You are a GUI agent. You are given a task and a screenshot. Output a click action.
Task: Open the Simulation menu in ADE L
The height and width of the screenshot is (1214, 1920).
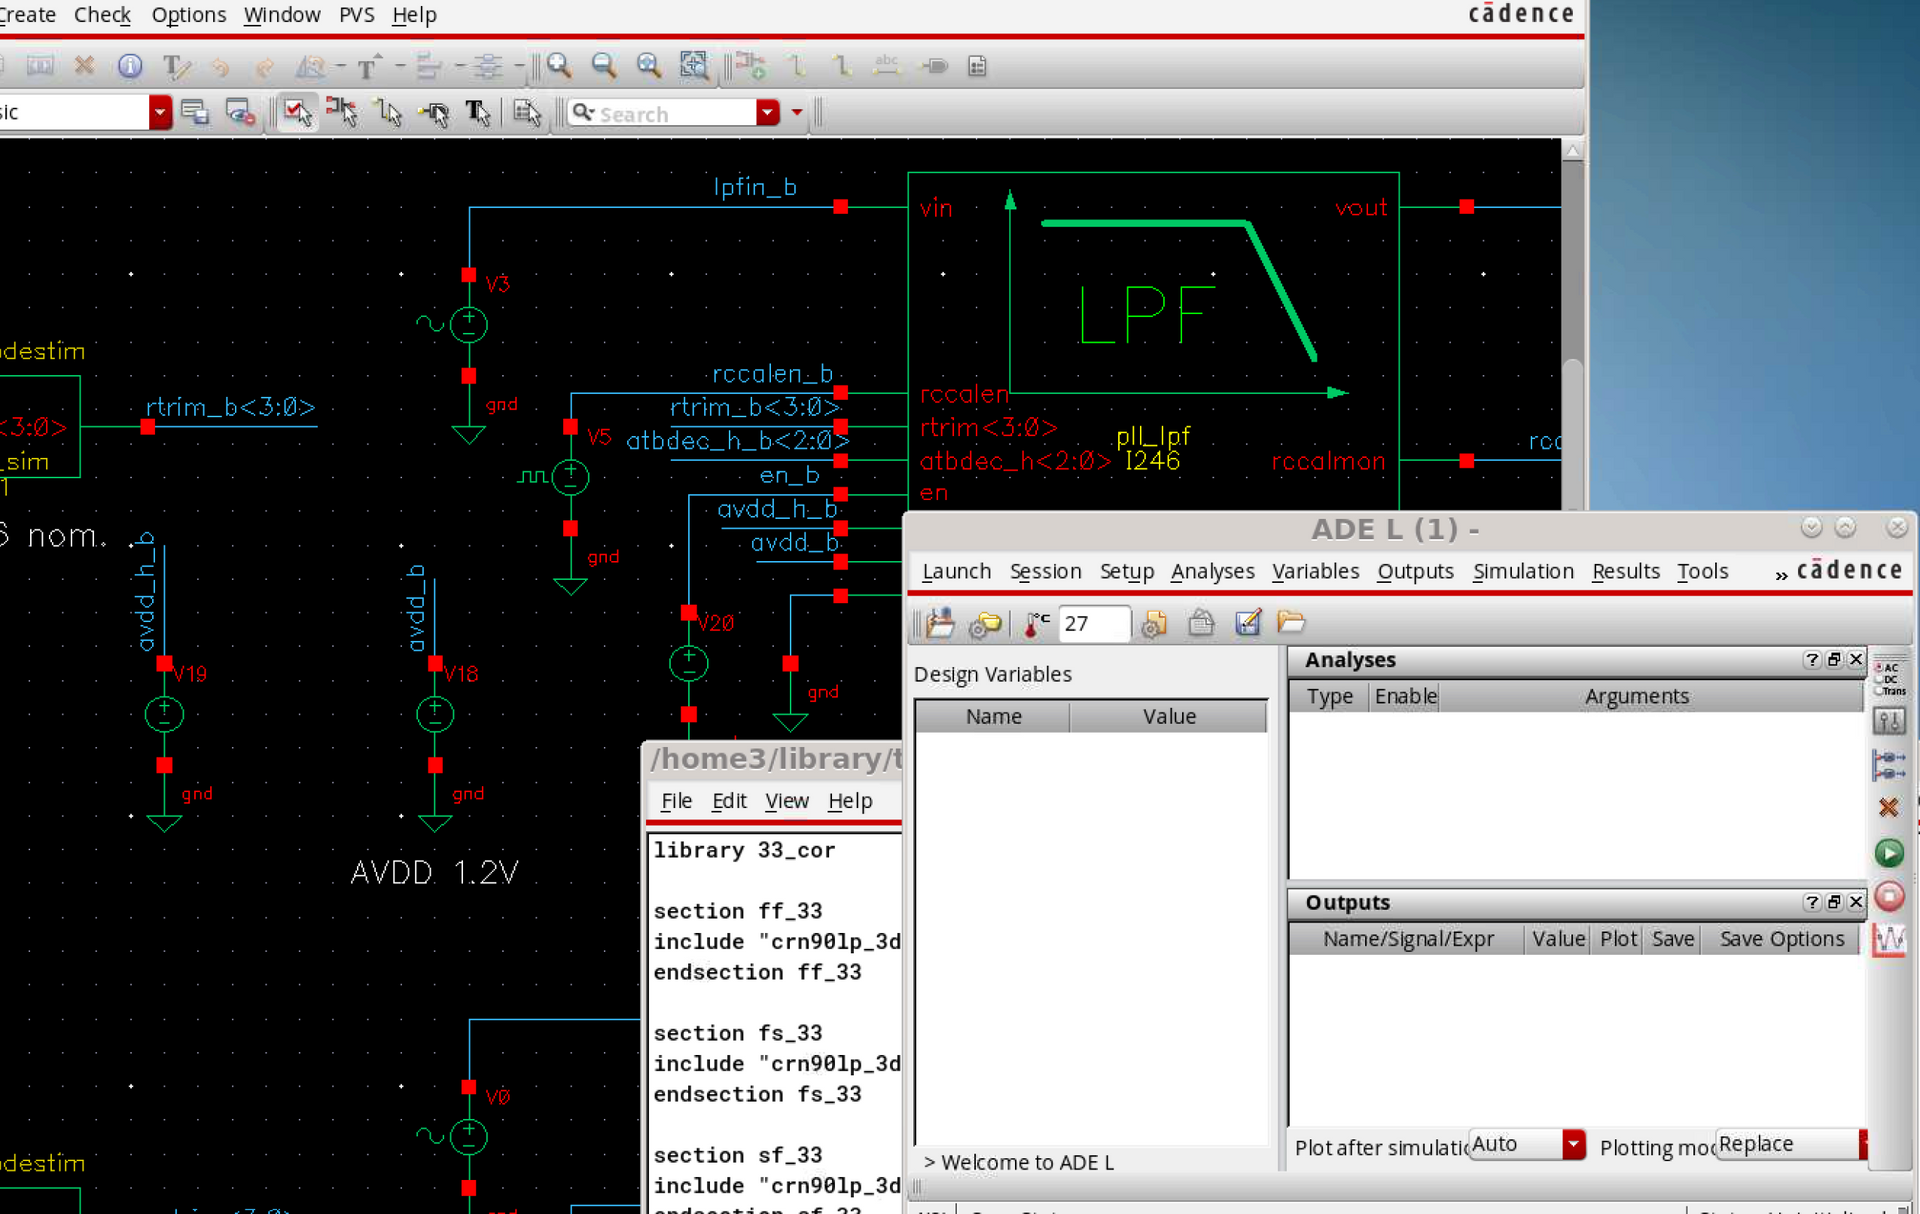[x=1523, y=571]
